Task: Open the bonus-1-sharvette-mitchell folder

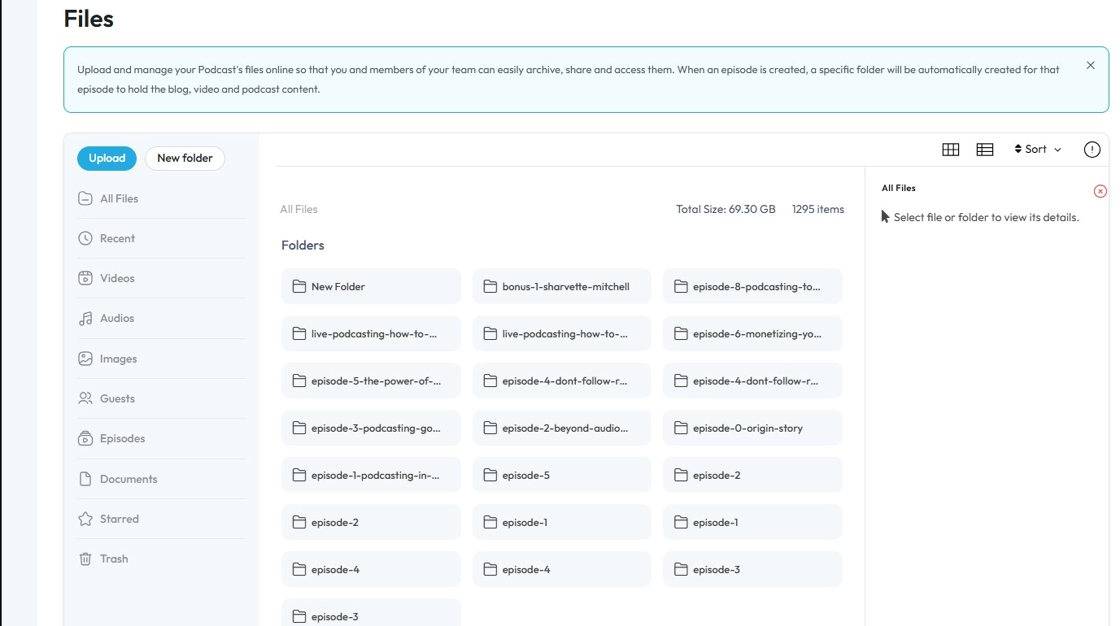Action: (x=562, y=287)
